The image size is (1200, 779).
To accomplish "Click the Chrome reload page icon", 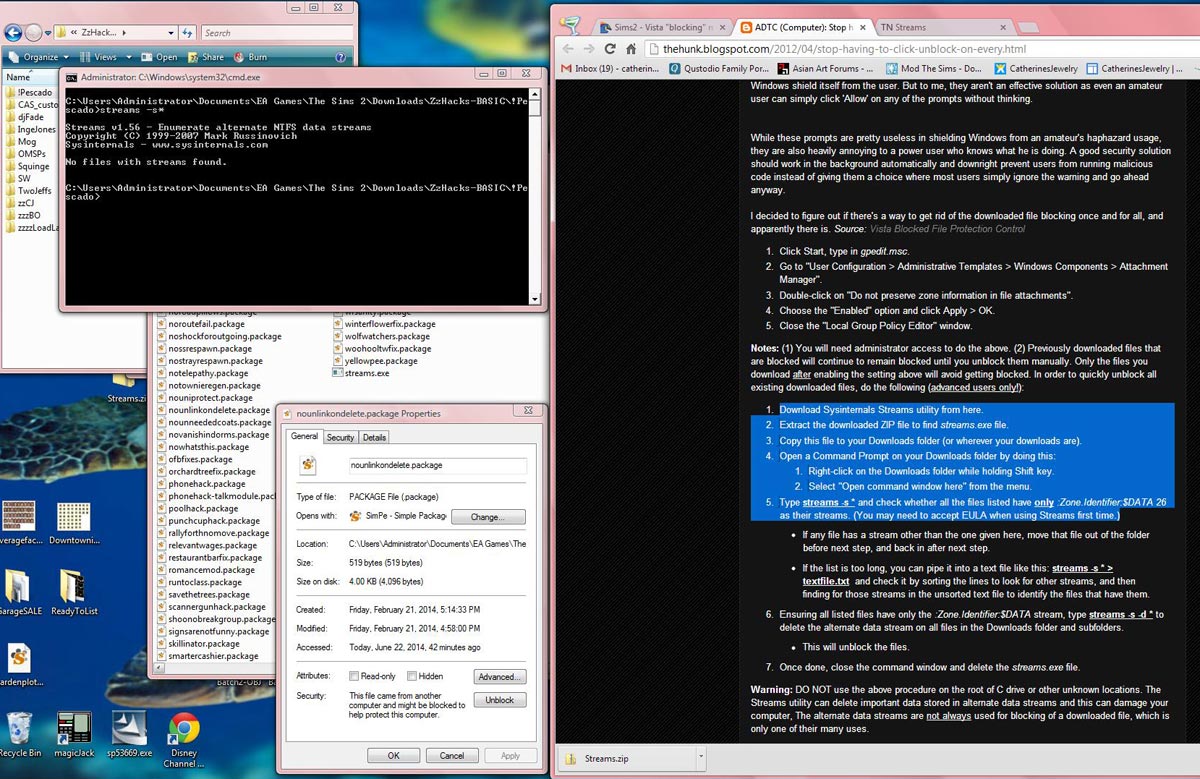I will (609, 48).
